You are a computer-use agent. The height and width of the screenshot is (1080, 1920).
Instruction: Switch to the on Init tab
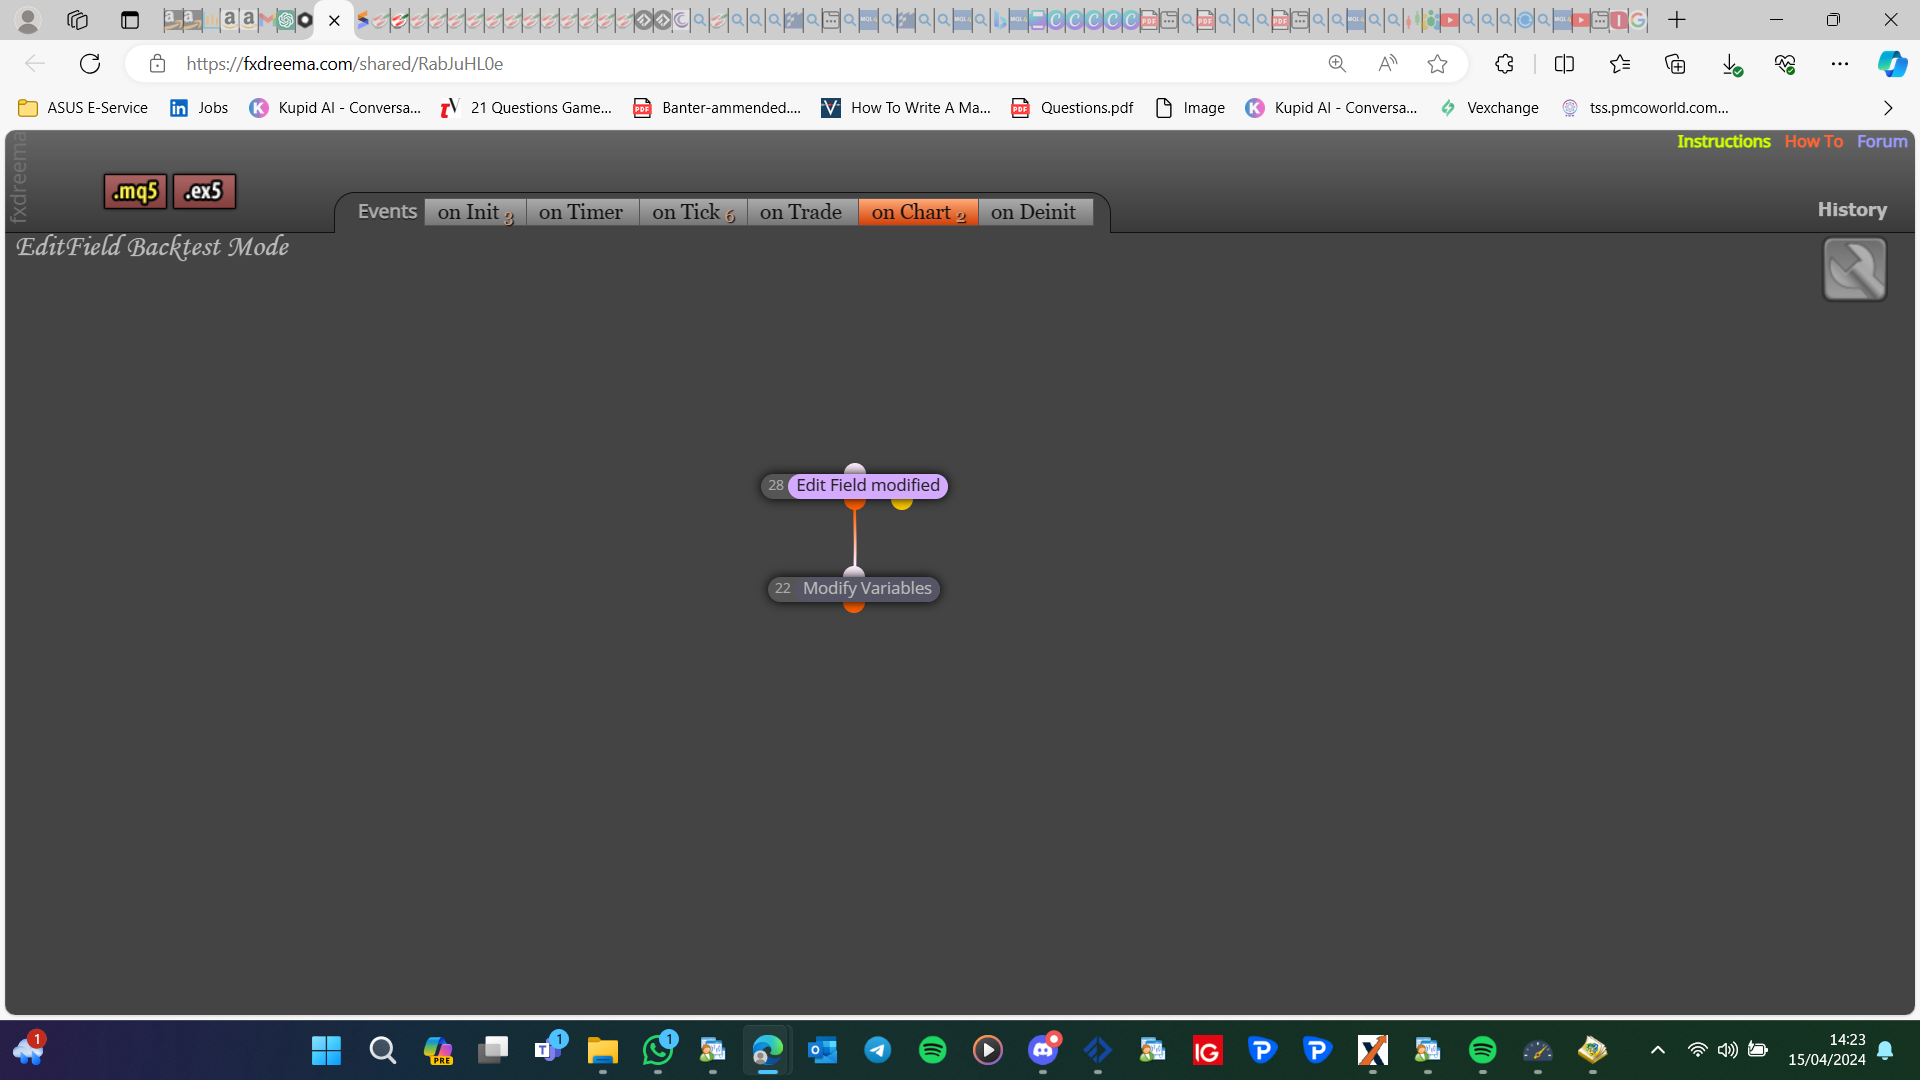[x=475, y=212]
